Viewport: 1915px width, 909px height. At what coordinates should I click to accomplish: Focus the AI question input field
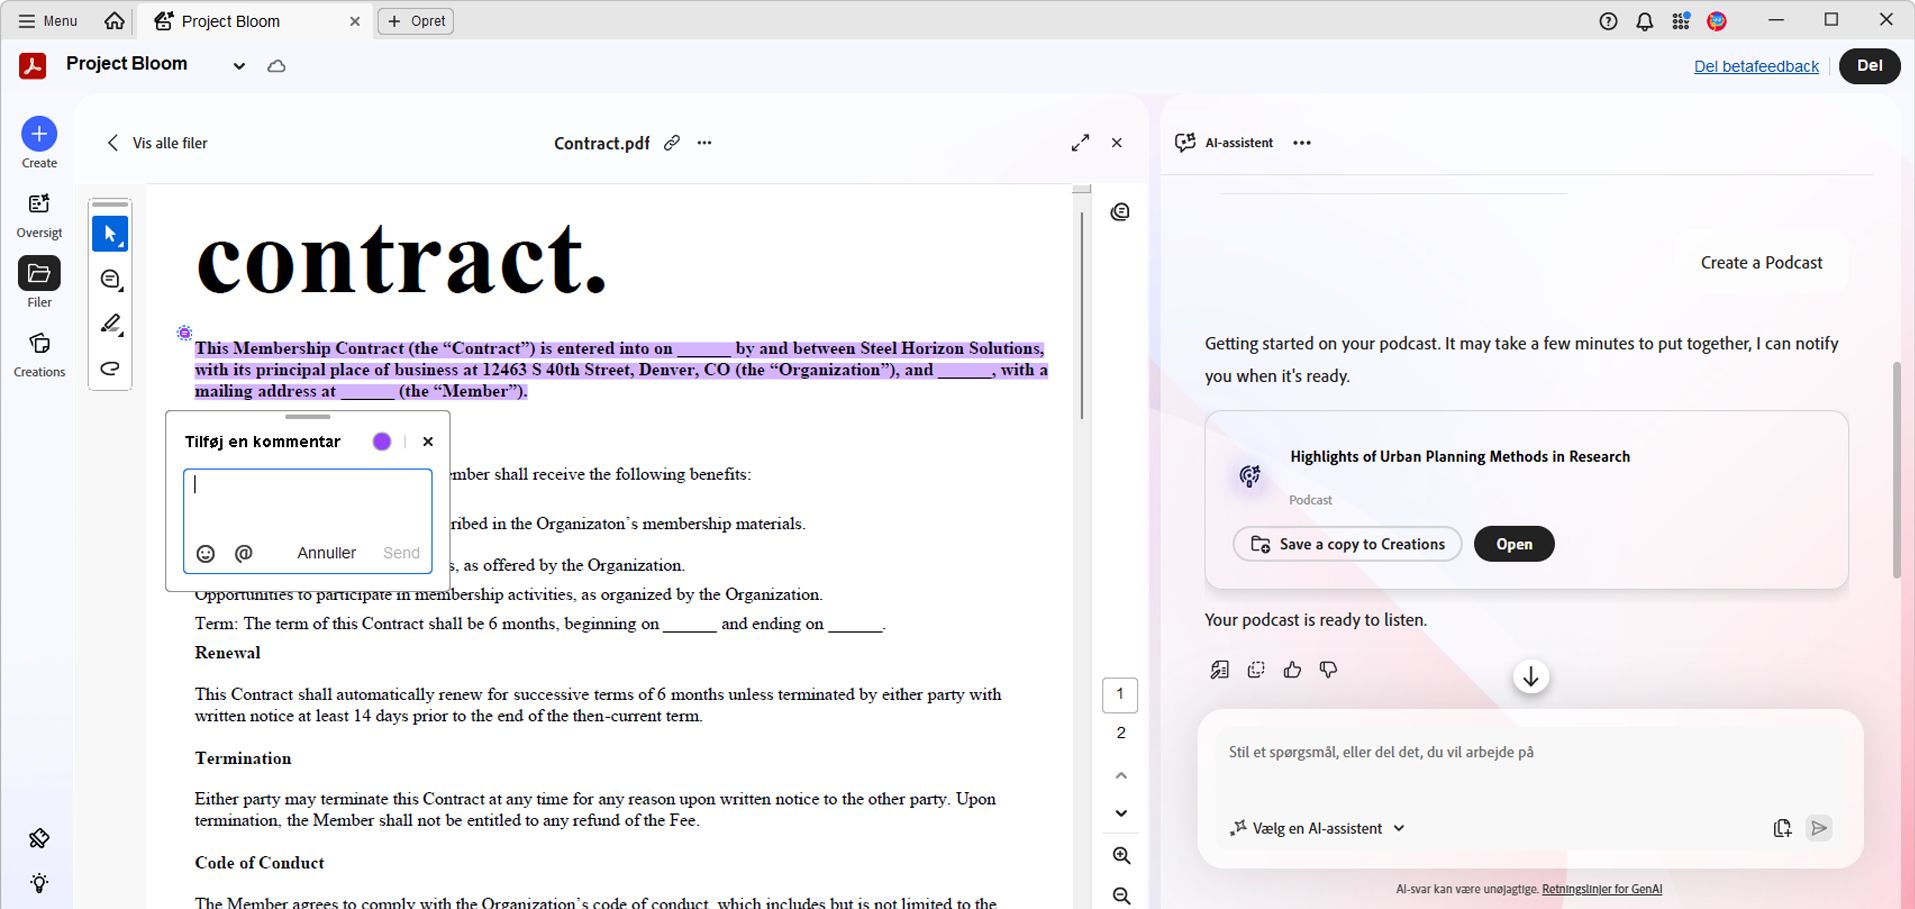tap(1530, 753)
